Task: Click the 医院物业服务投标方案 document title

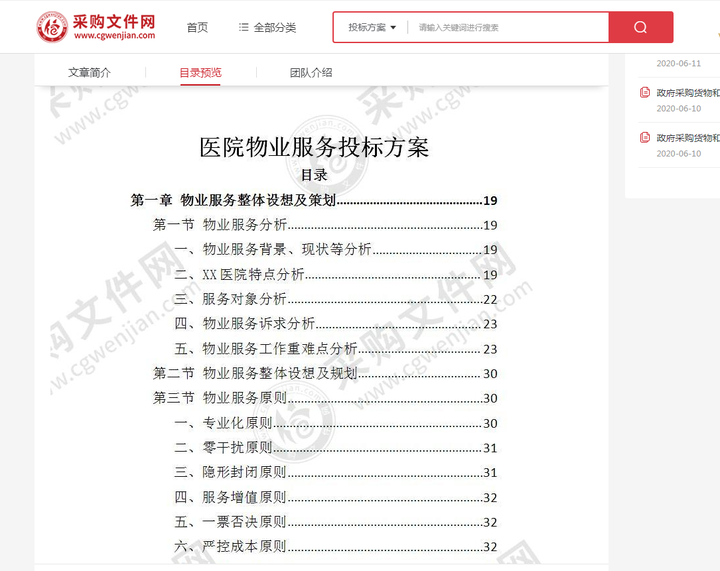Action: pyautogui.click(x=314, y=147)
